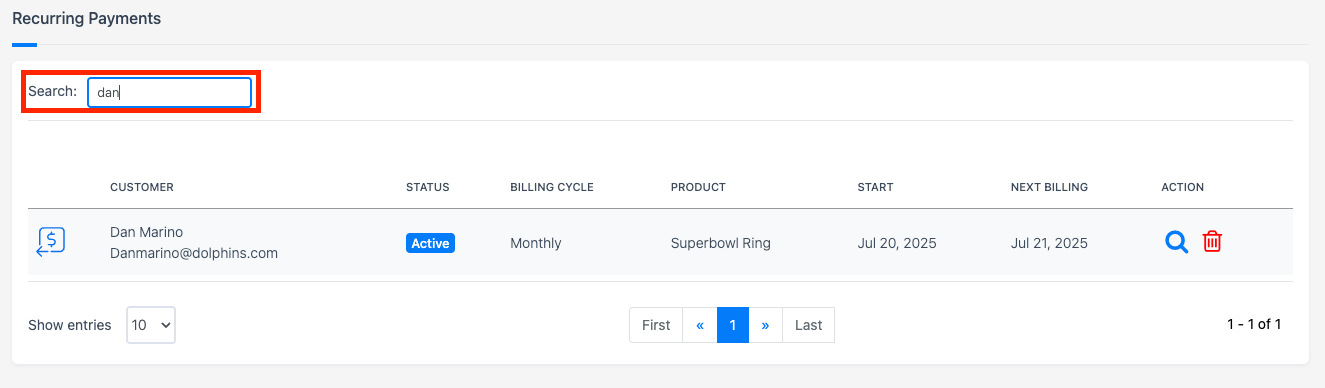Sort by Billing Cycle column header
This screenshot has height=388, width=1325.
click(x=552, y=187)
